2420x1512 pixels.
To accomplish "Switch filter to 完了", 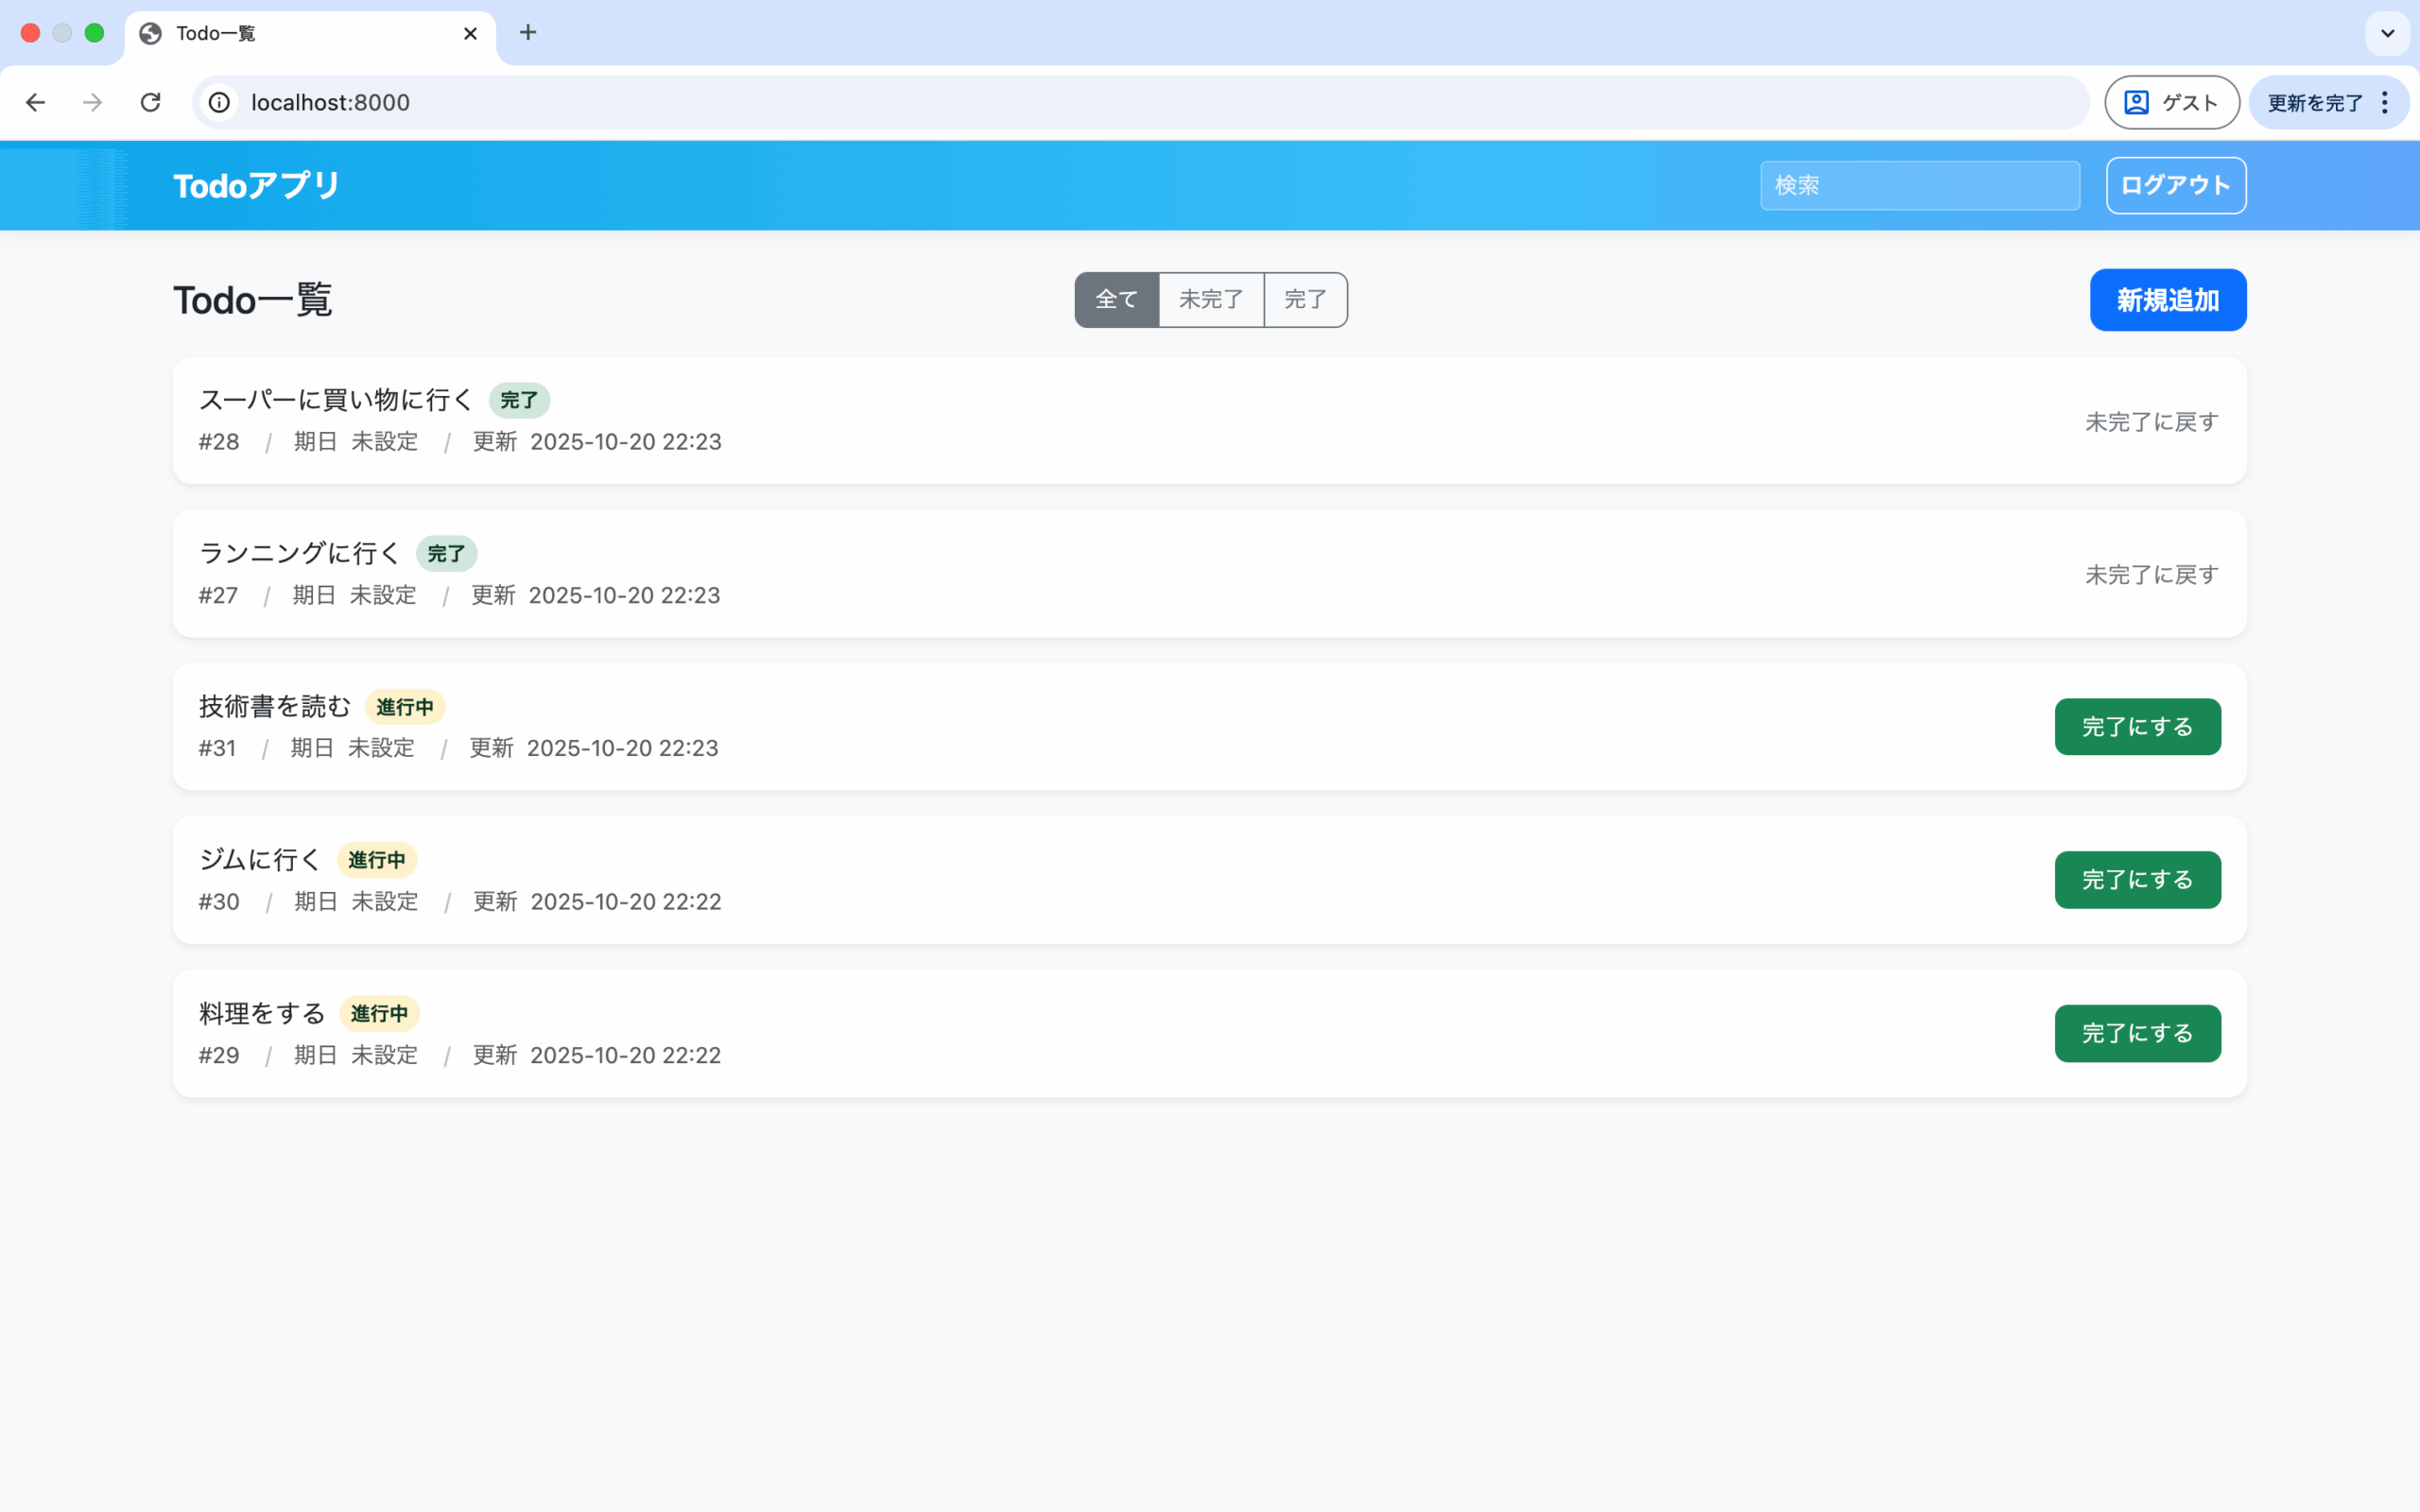I will click(x=1305, y=299).
